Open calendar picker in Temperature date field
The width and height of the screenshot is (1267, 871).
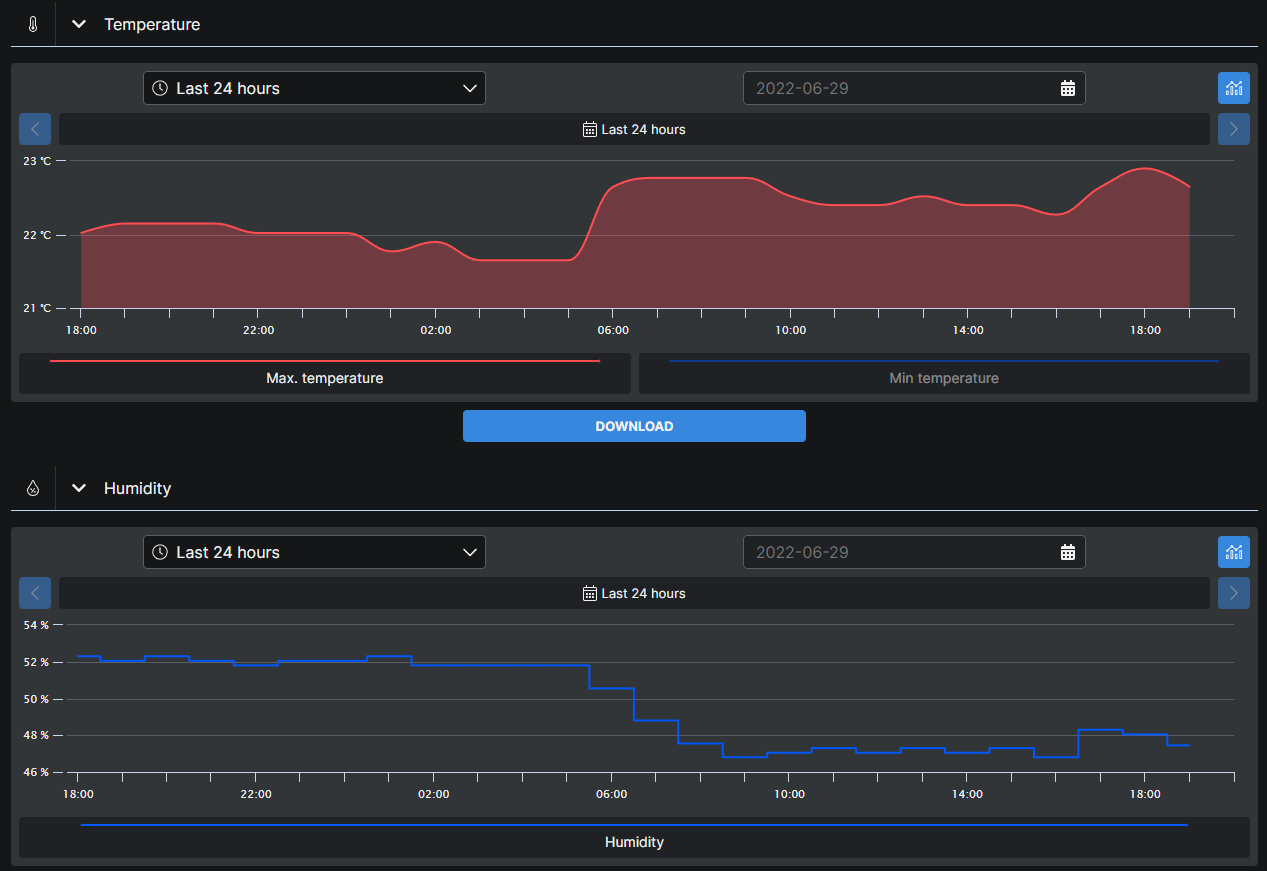1067,88
